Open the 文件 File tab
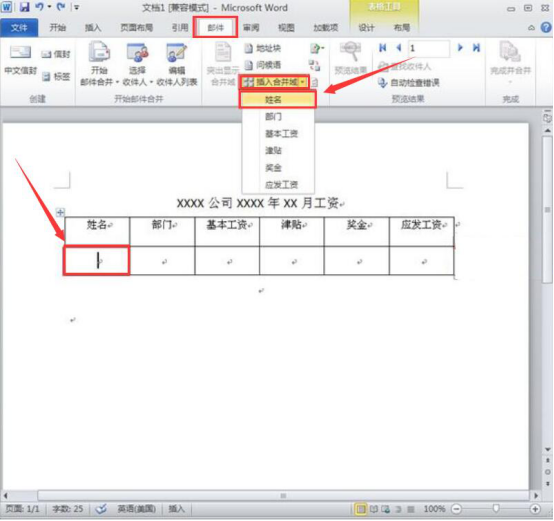554x521 pixels. [x=19, y=28]
